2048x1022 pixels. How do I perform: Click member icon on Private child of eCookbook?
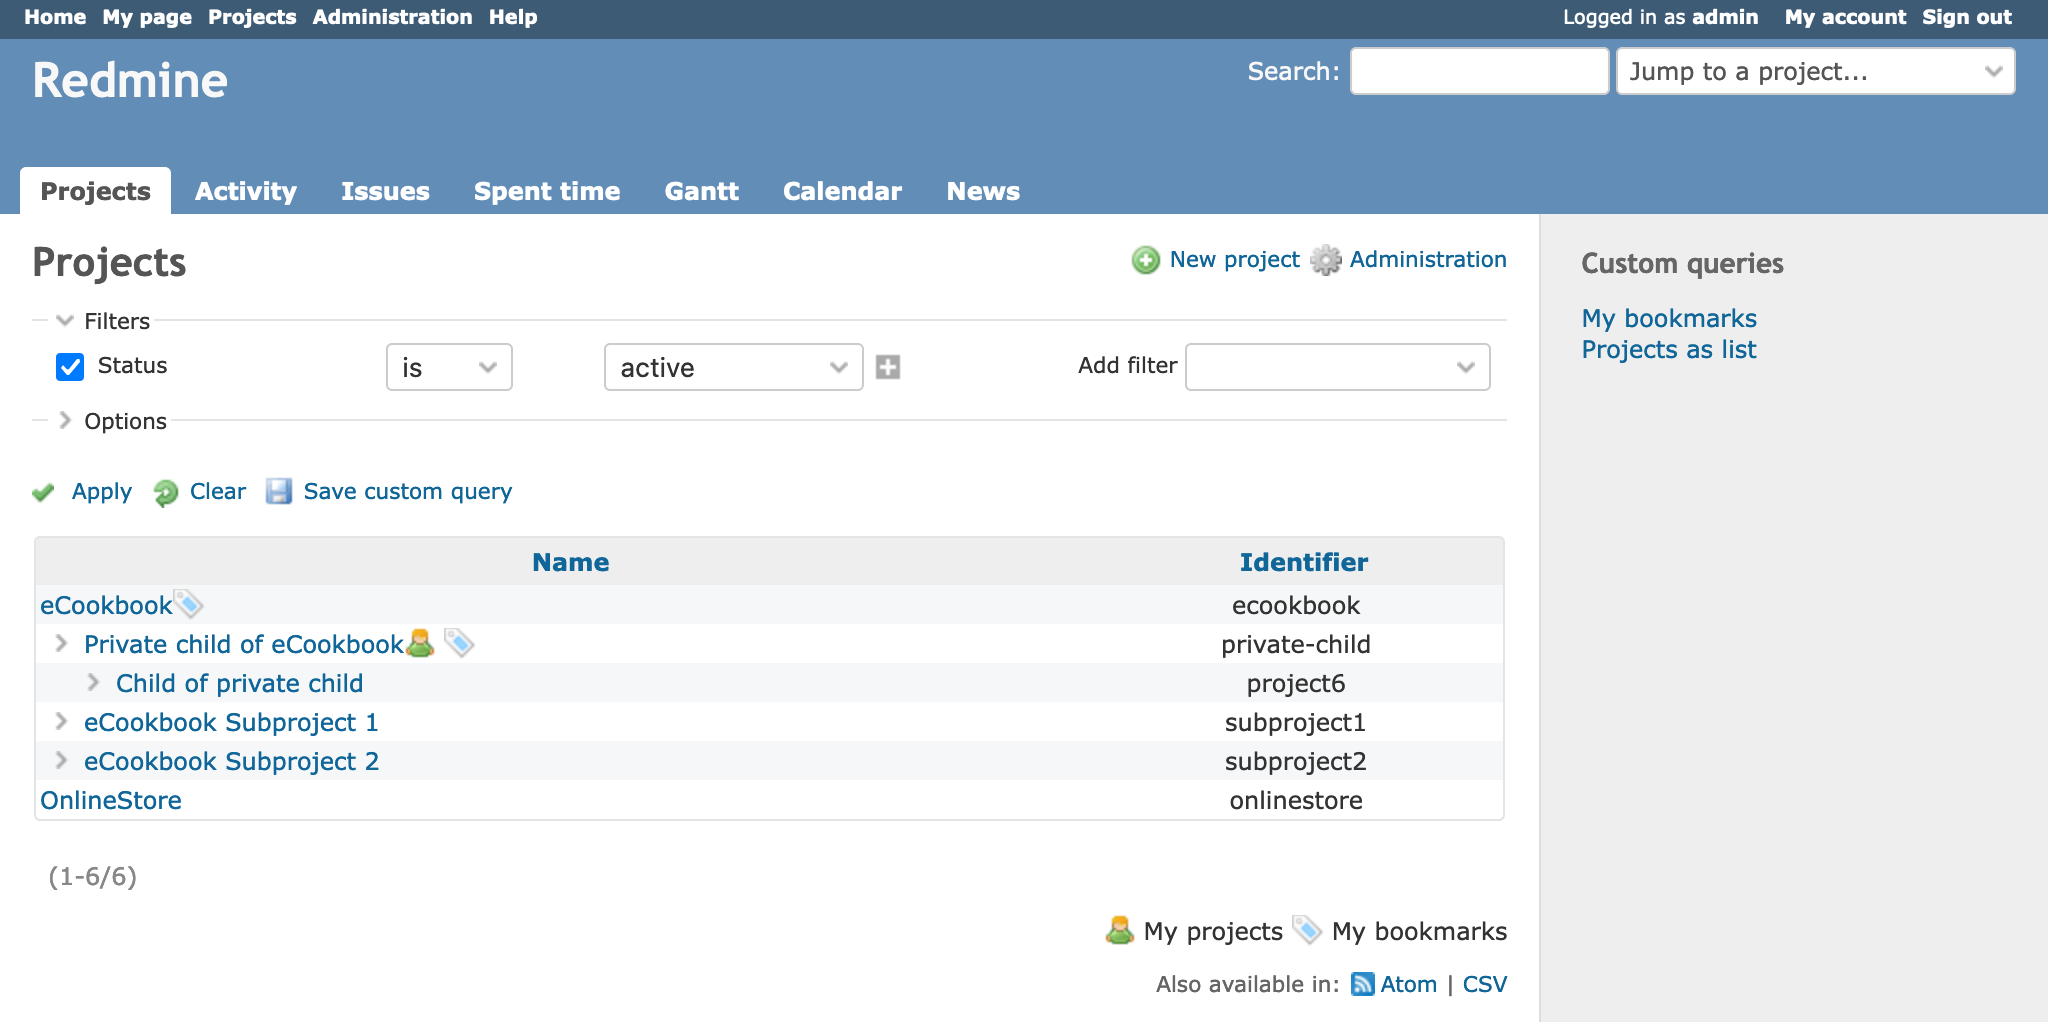[420, 643]
